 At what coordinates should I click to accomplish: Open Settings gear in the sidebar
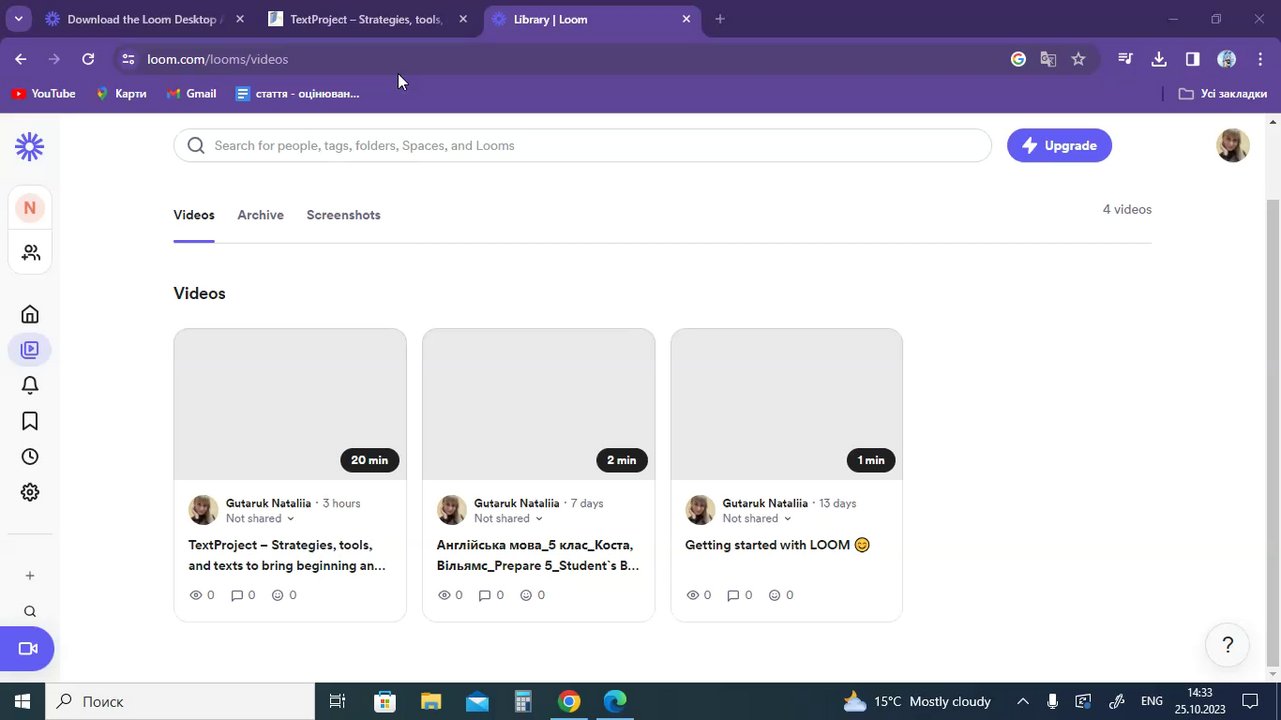(30, 492)
